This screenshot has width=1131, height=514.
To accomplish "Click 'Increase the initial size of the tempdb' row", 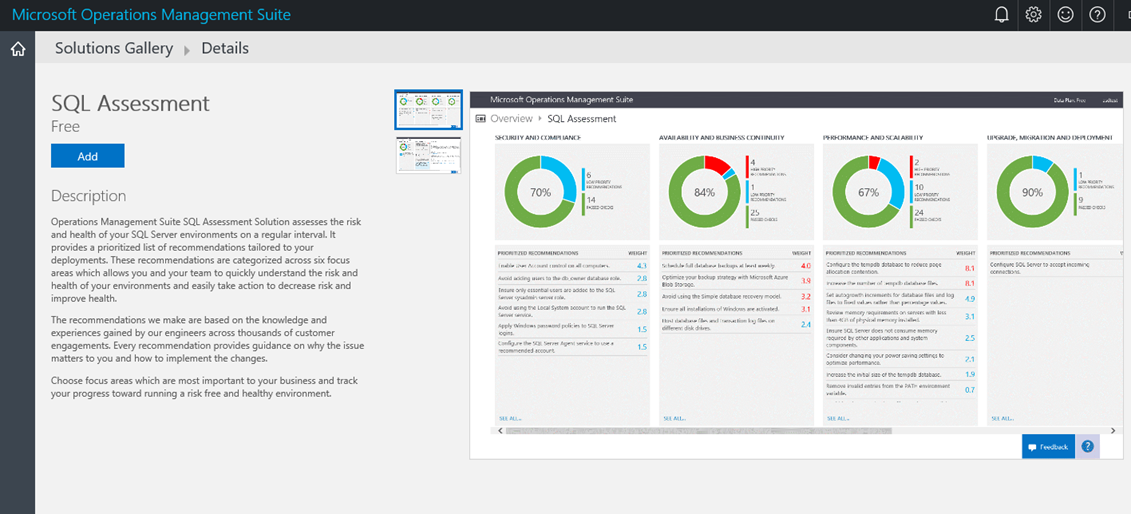I will click(901, 374).
